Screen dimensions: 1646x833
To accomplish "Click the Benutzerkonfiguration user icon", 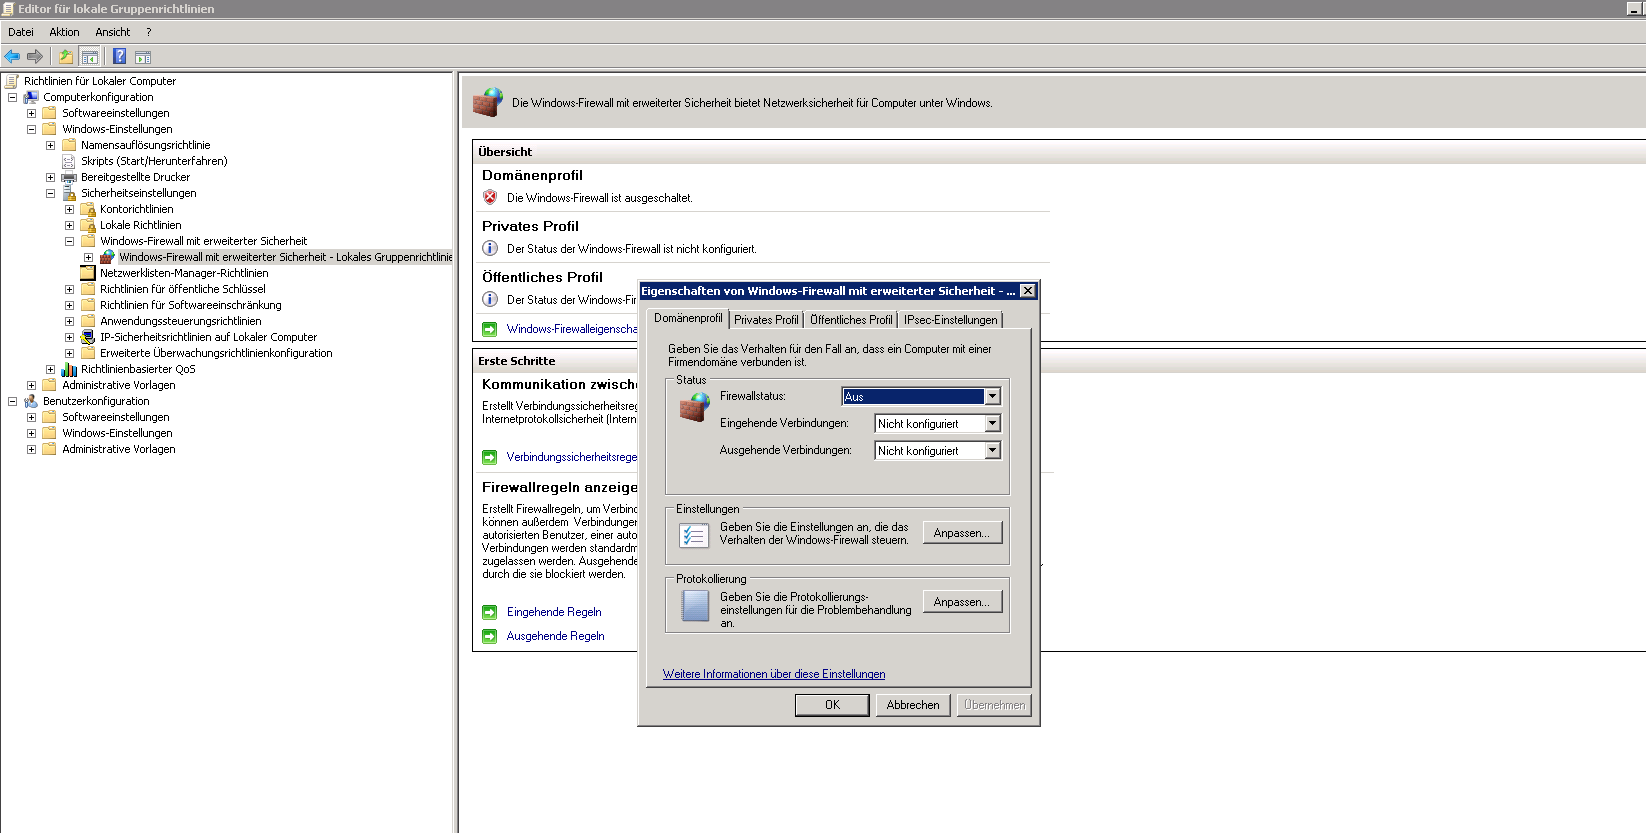I will tap(31, 401).
